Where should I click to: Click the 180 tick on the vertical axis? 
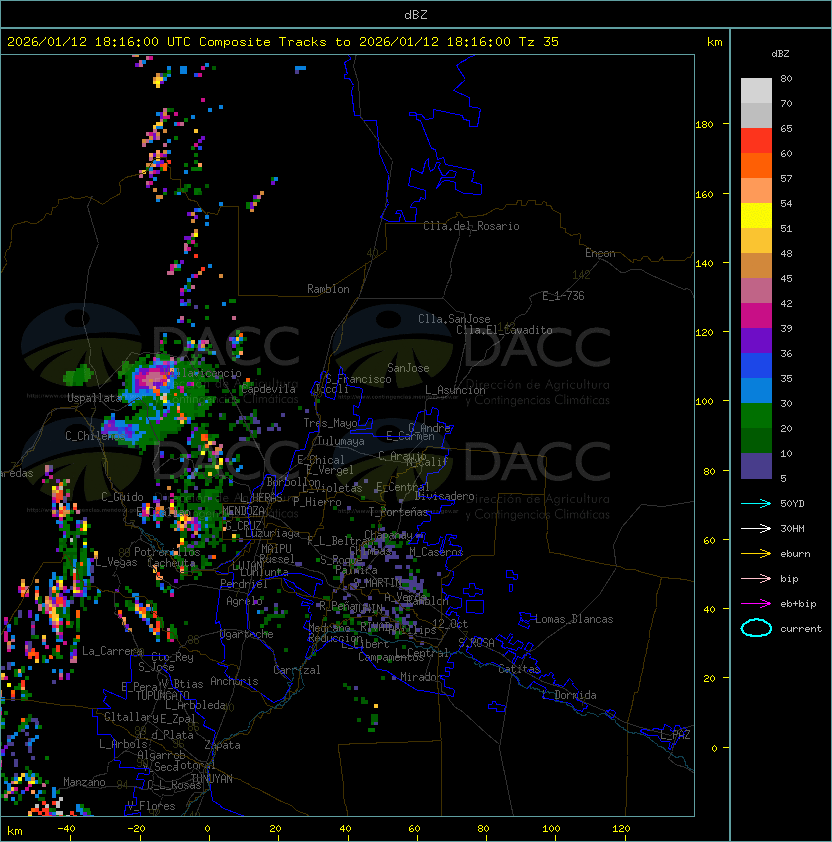[x=704, y=125]
